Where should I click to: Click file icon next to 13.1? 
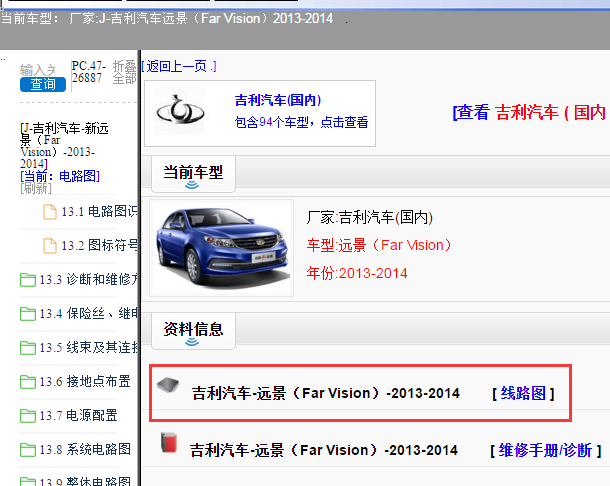click(50, 212)
